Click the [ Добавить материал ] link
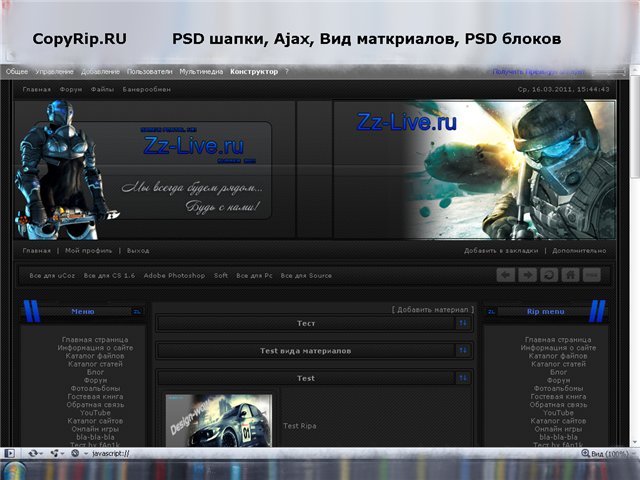This screenshot has height=480, width=640. [433, 309]
